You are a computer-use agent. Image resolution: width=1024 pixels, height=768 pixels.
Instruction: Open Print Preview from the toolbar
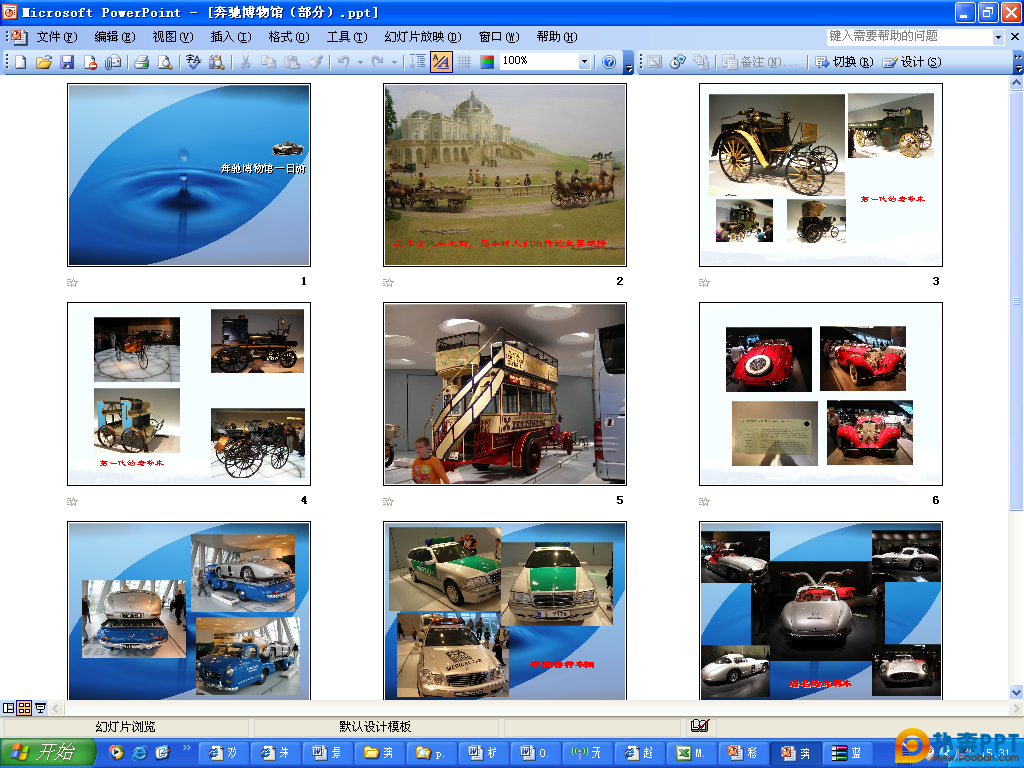(165, 62)
